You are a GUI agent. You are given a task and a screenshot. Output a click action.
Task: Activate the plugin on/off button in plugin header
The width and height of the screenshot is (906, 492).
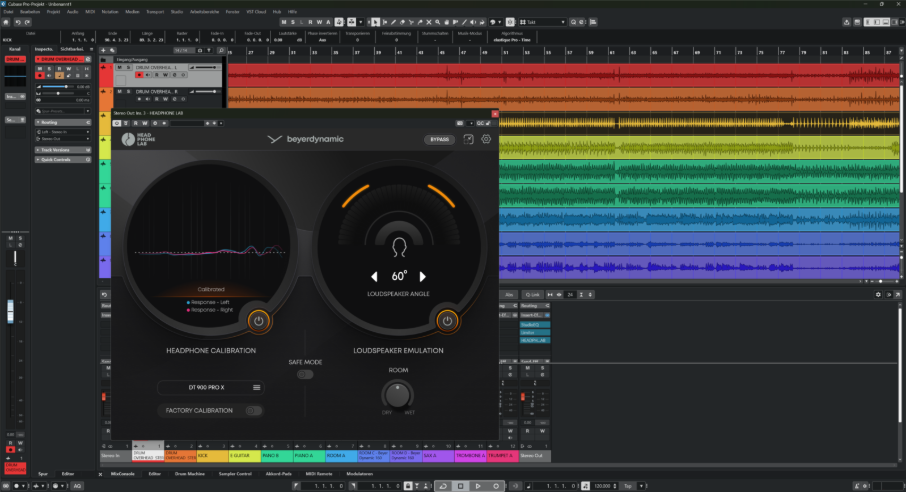[x=117, y=123]
